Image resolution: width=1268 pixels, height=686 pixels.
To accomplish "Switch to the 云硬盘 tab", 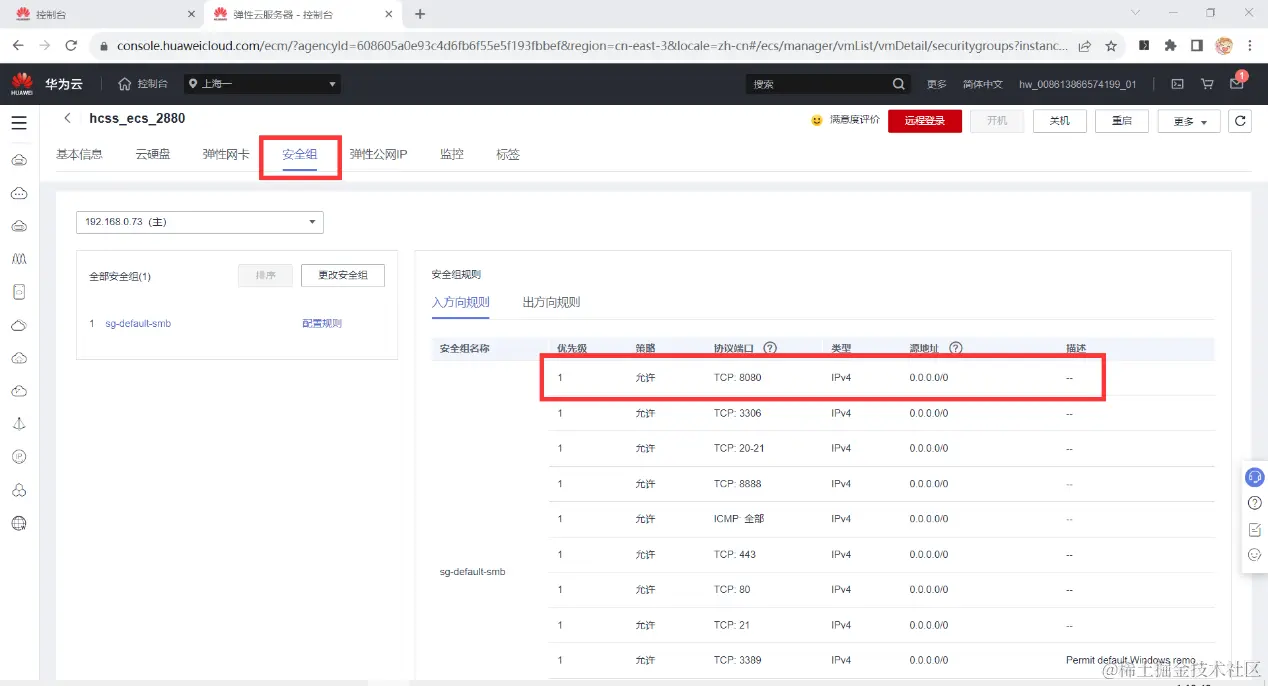I will point(153,155).
